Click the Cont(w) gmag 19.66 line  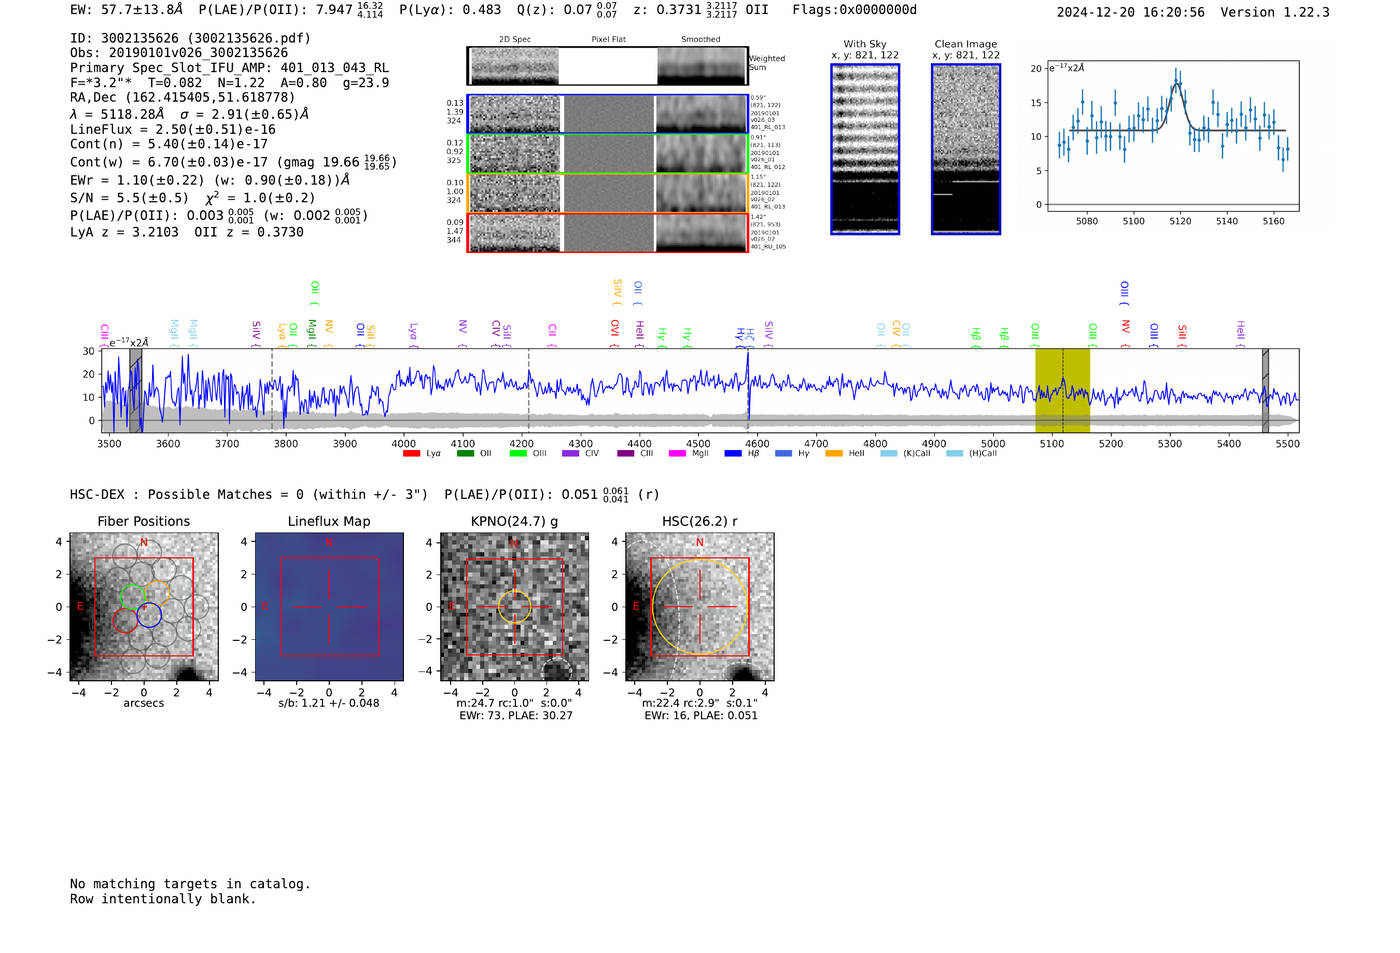233,162
